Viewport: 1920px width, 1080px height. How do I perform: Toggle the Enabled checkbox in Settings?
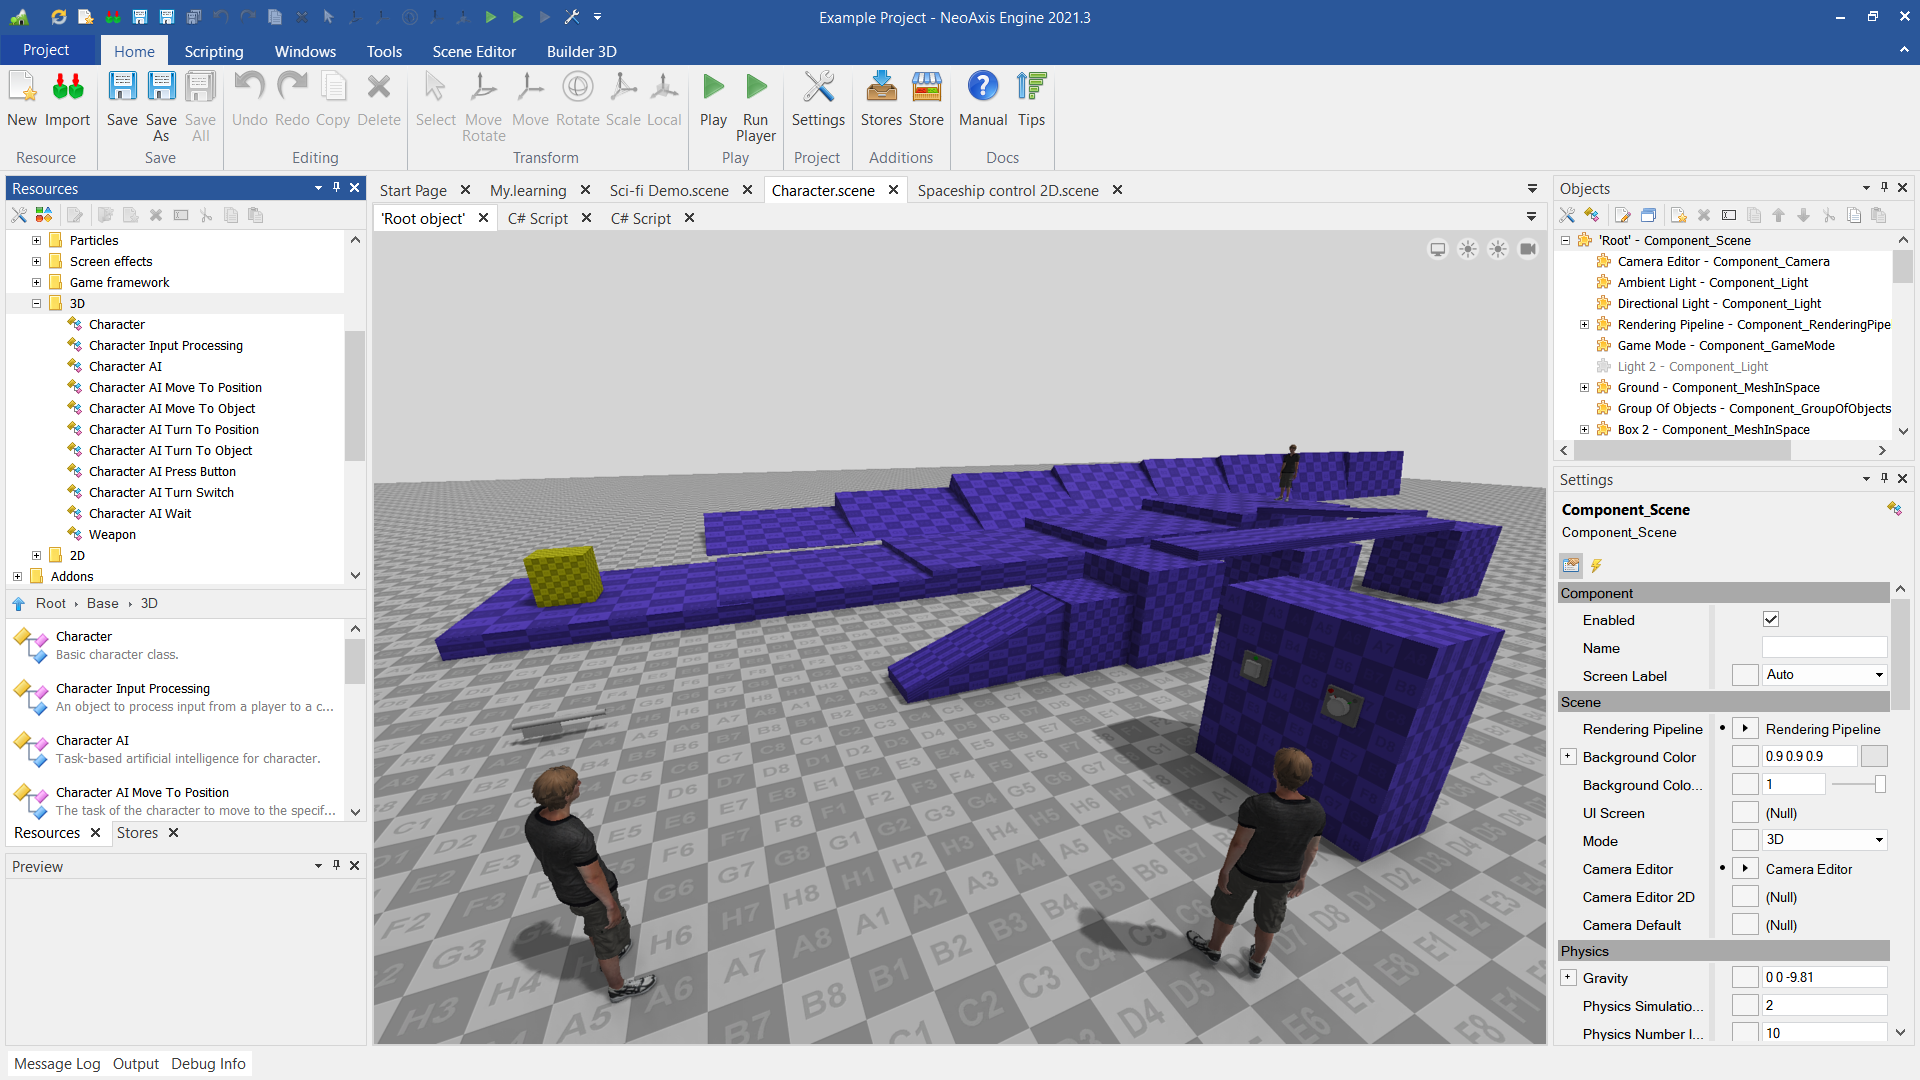[x=1771, y=620]
